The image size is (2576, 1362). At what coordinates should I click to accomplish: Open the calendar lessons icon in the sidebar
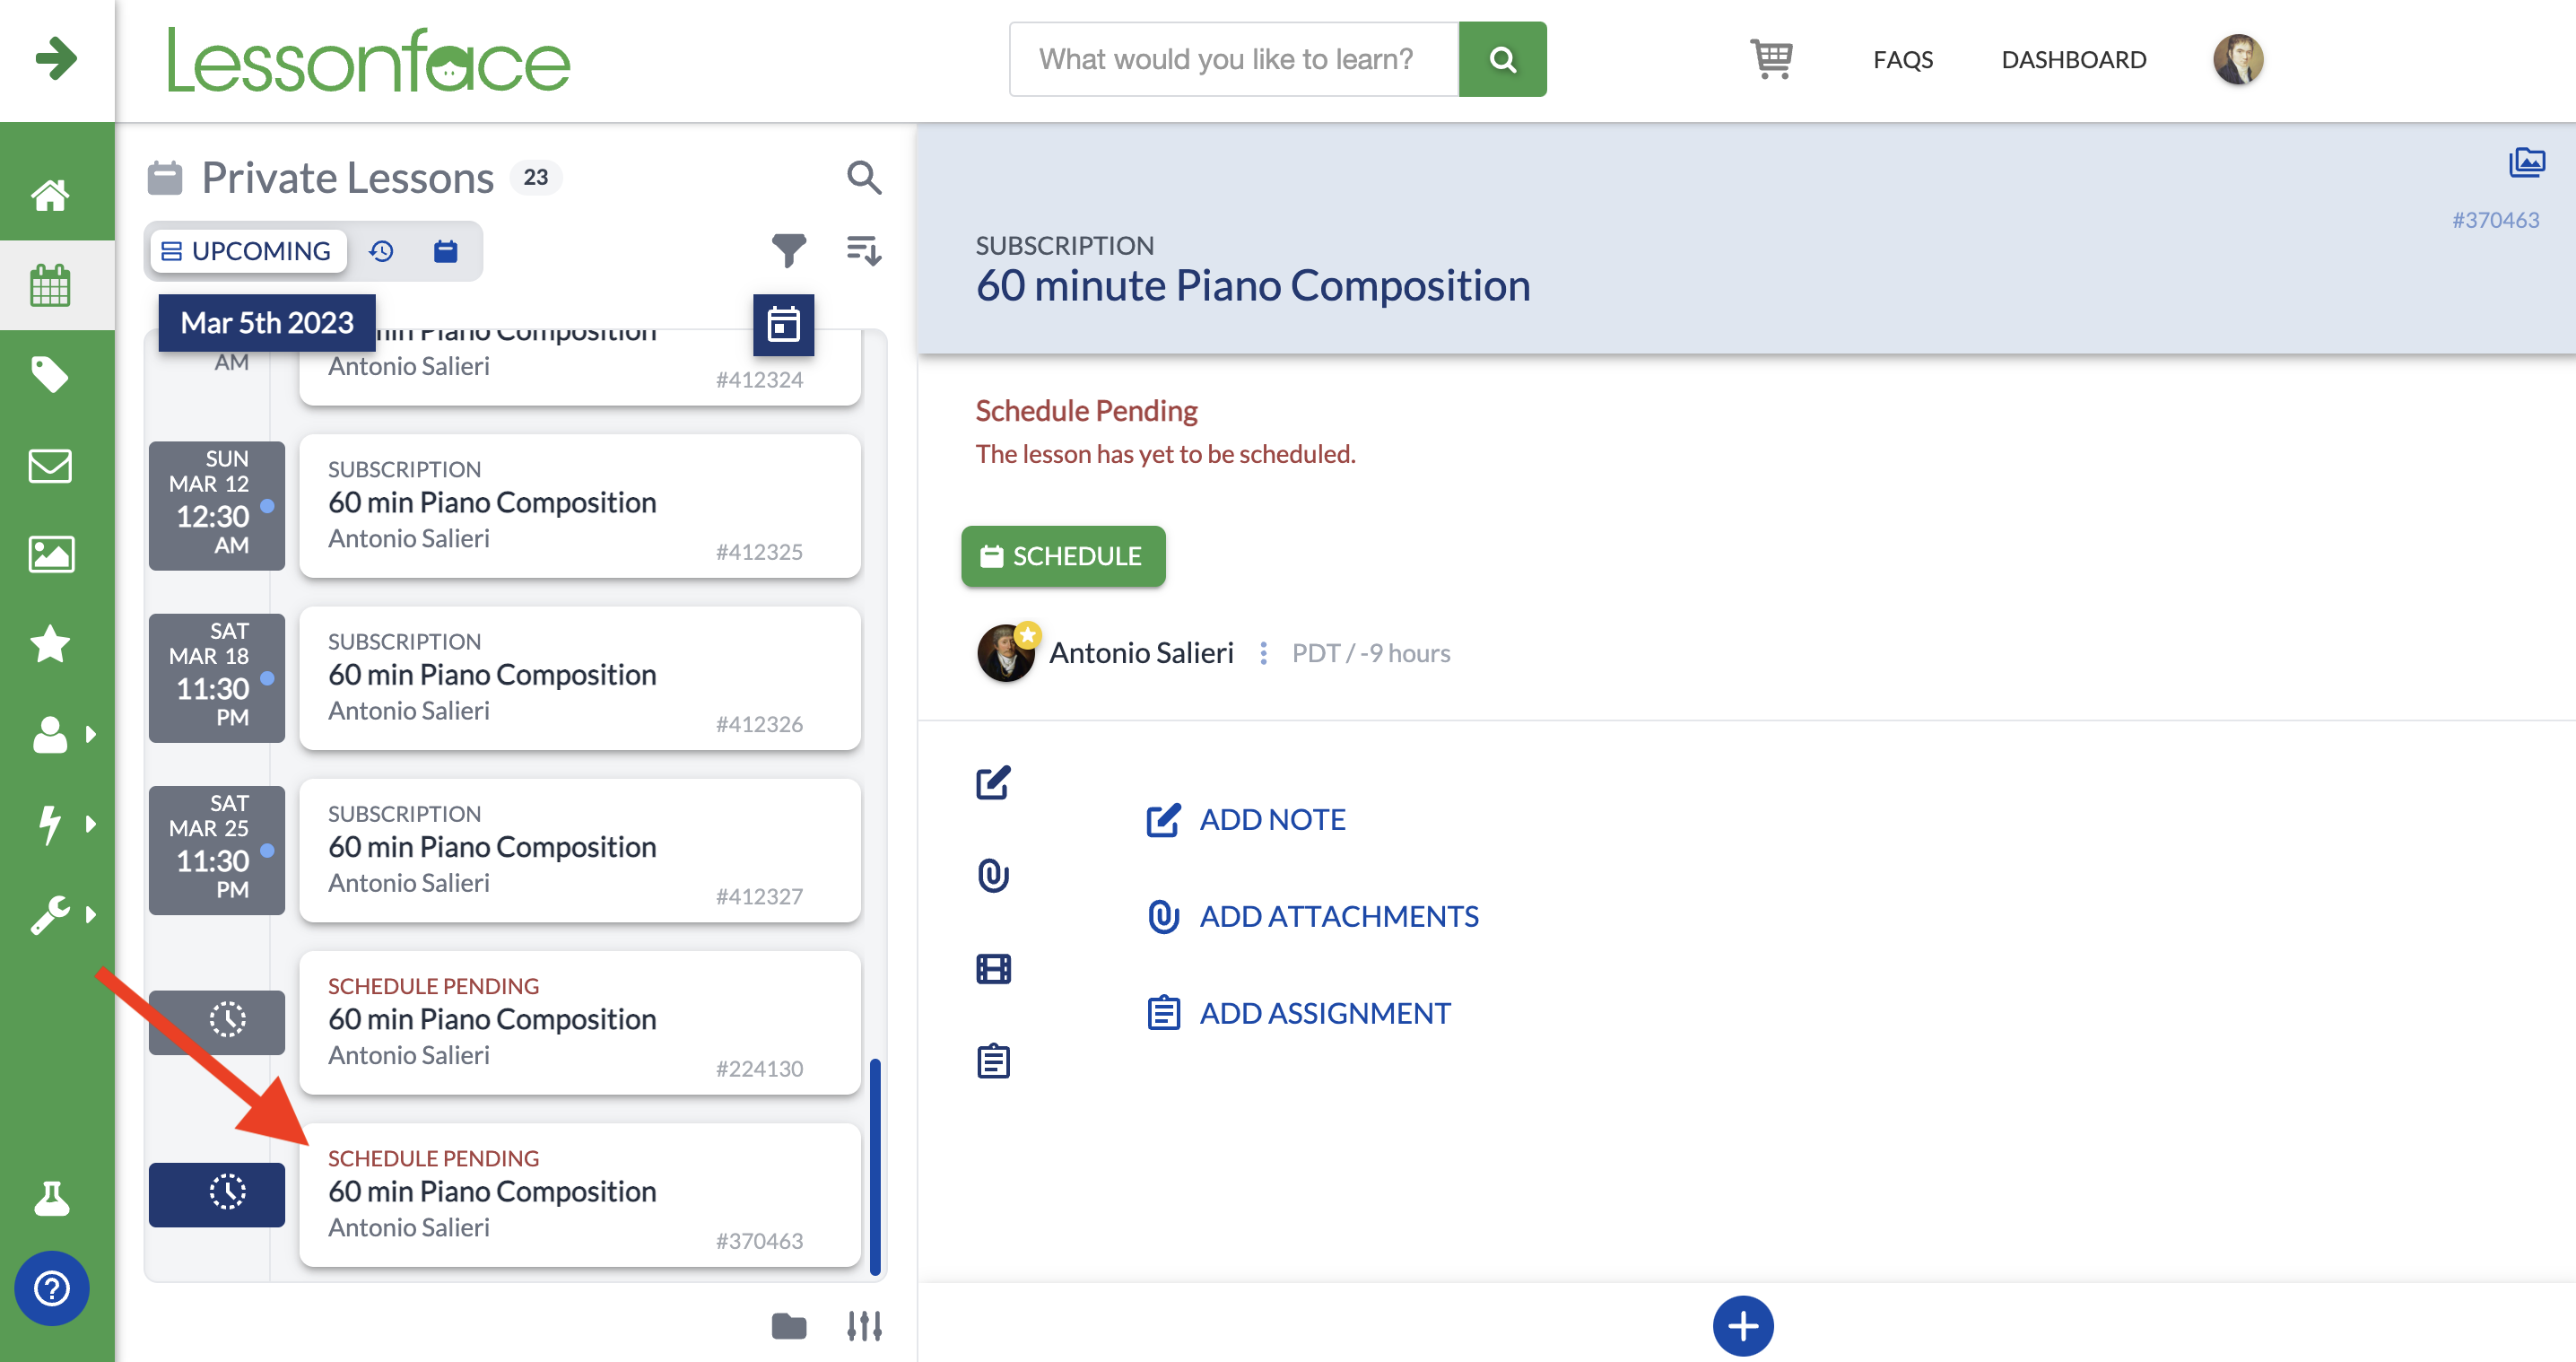50,286
